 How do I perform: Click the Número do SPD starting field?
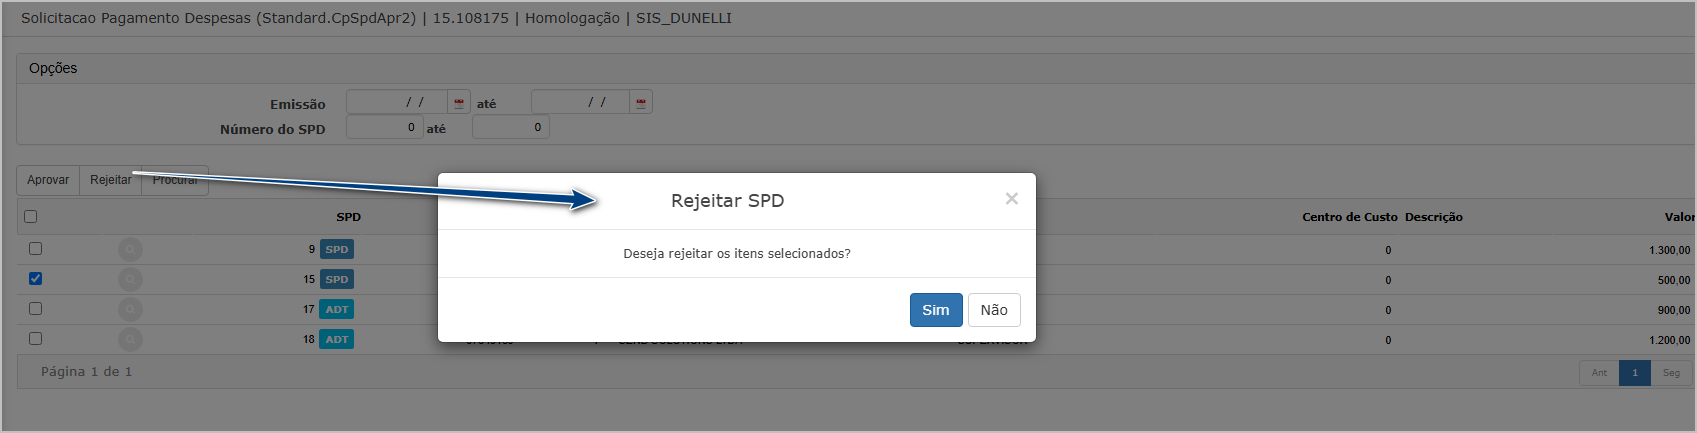click(384, 127)
